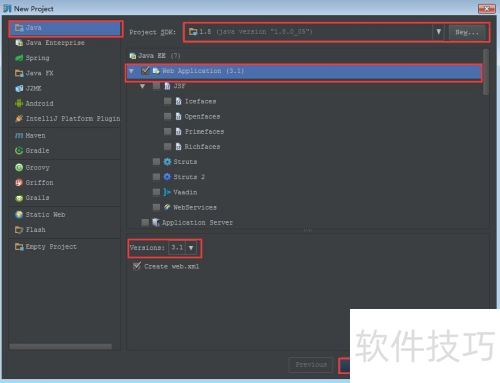The width and height of the screenshot is (500, 383).
Task: Click the Struts 2 gear icon
Action: 167,177
